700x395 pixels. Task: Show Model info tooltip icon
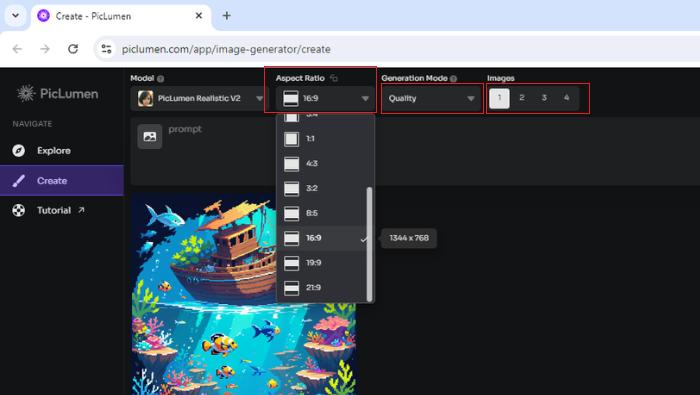(161, 79)
